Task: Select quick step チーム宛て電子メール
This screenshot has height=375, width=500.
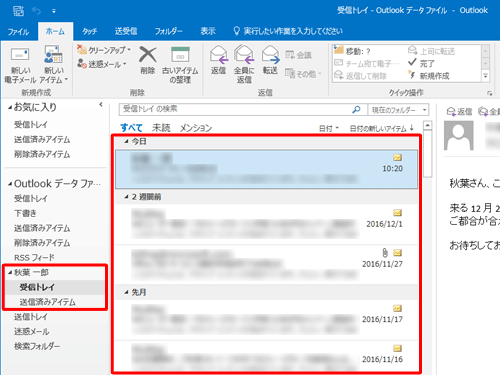Action: pos(367,63)
